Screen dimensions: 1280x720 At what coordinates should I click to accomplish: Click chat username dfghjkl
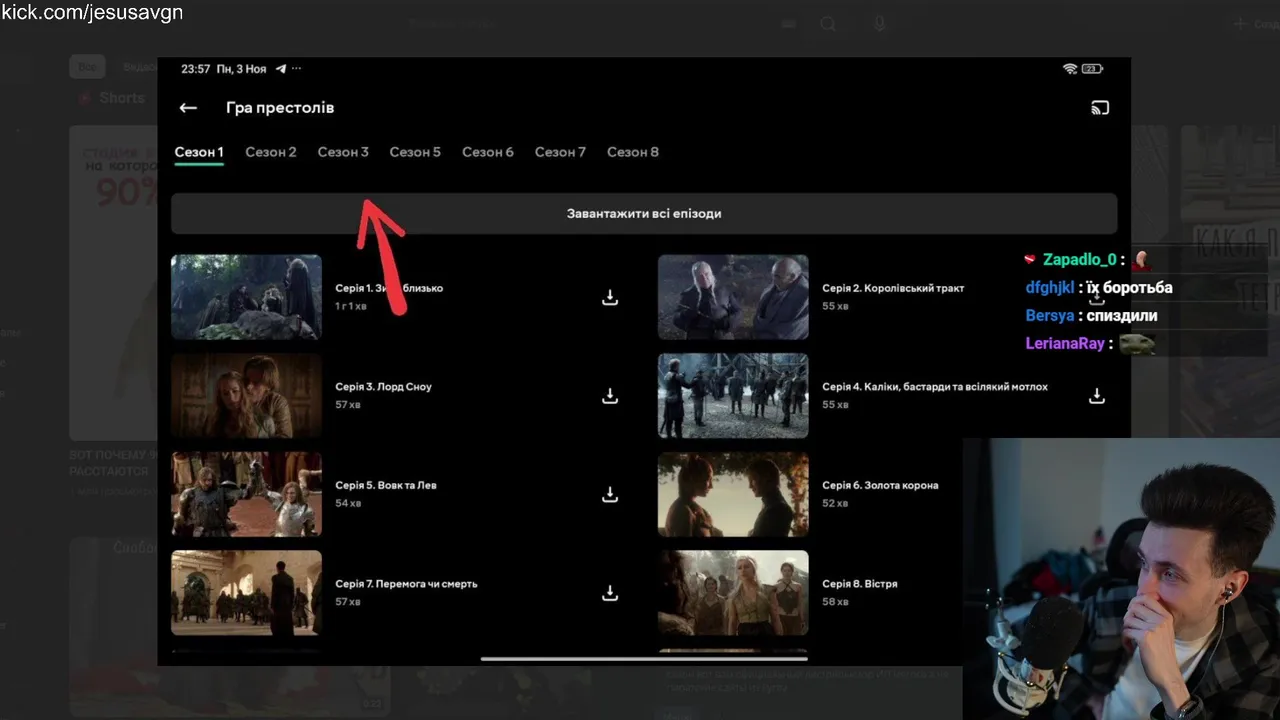(1050, 288)
